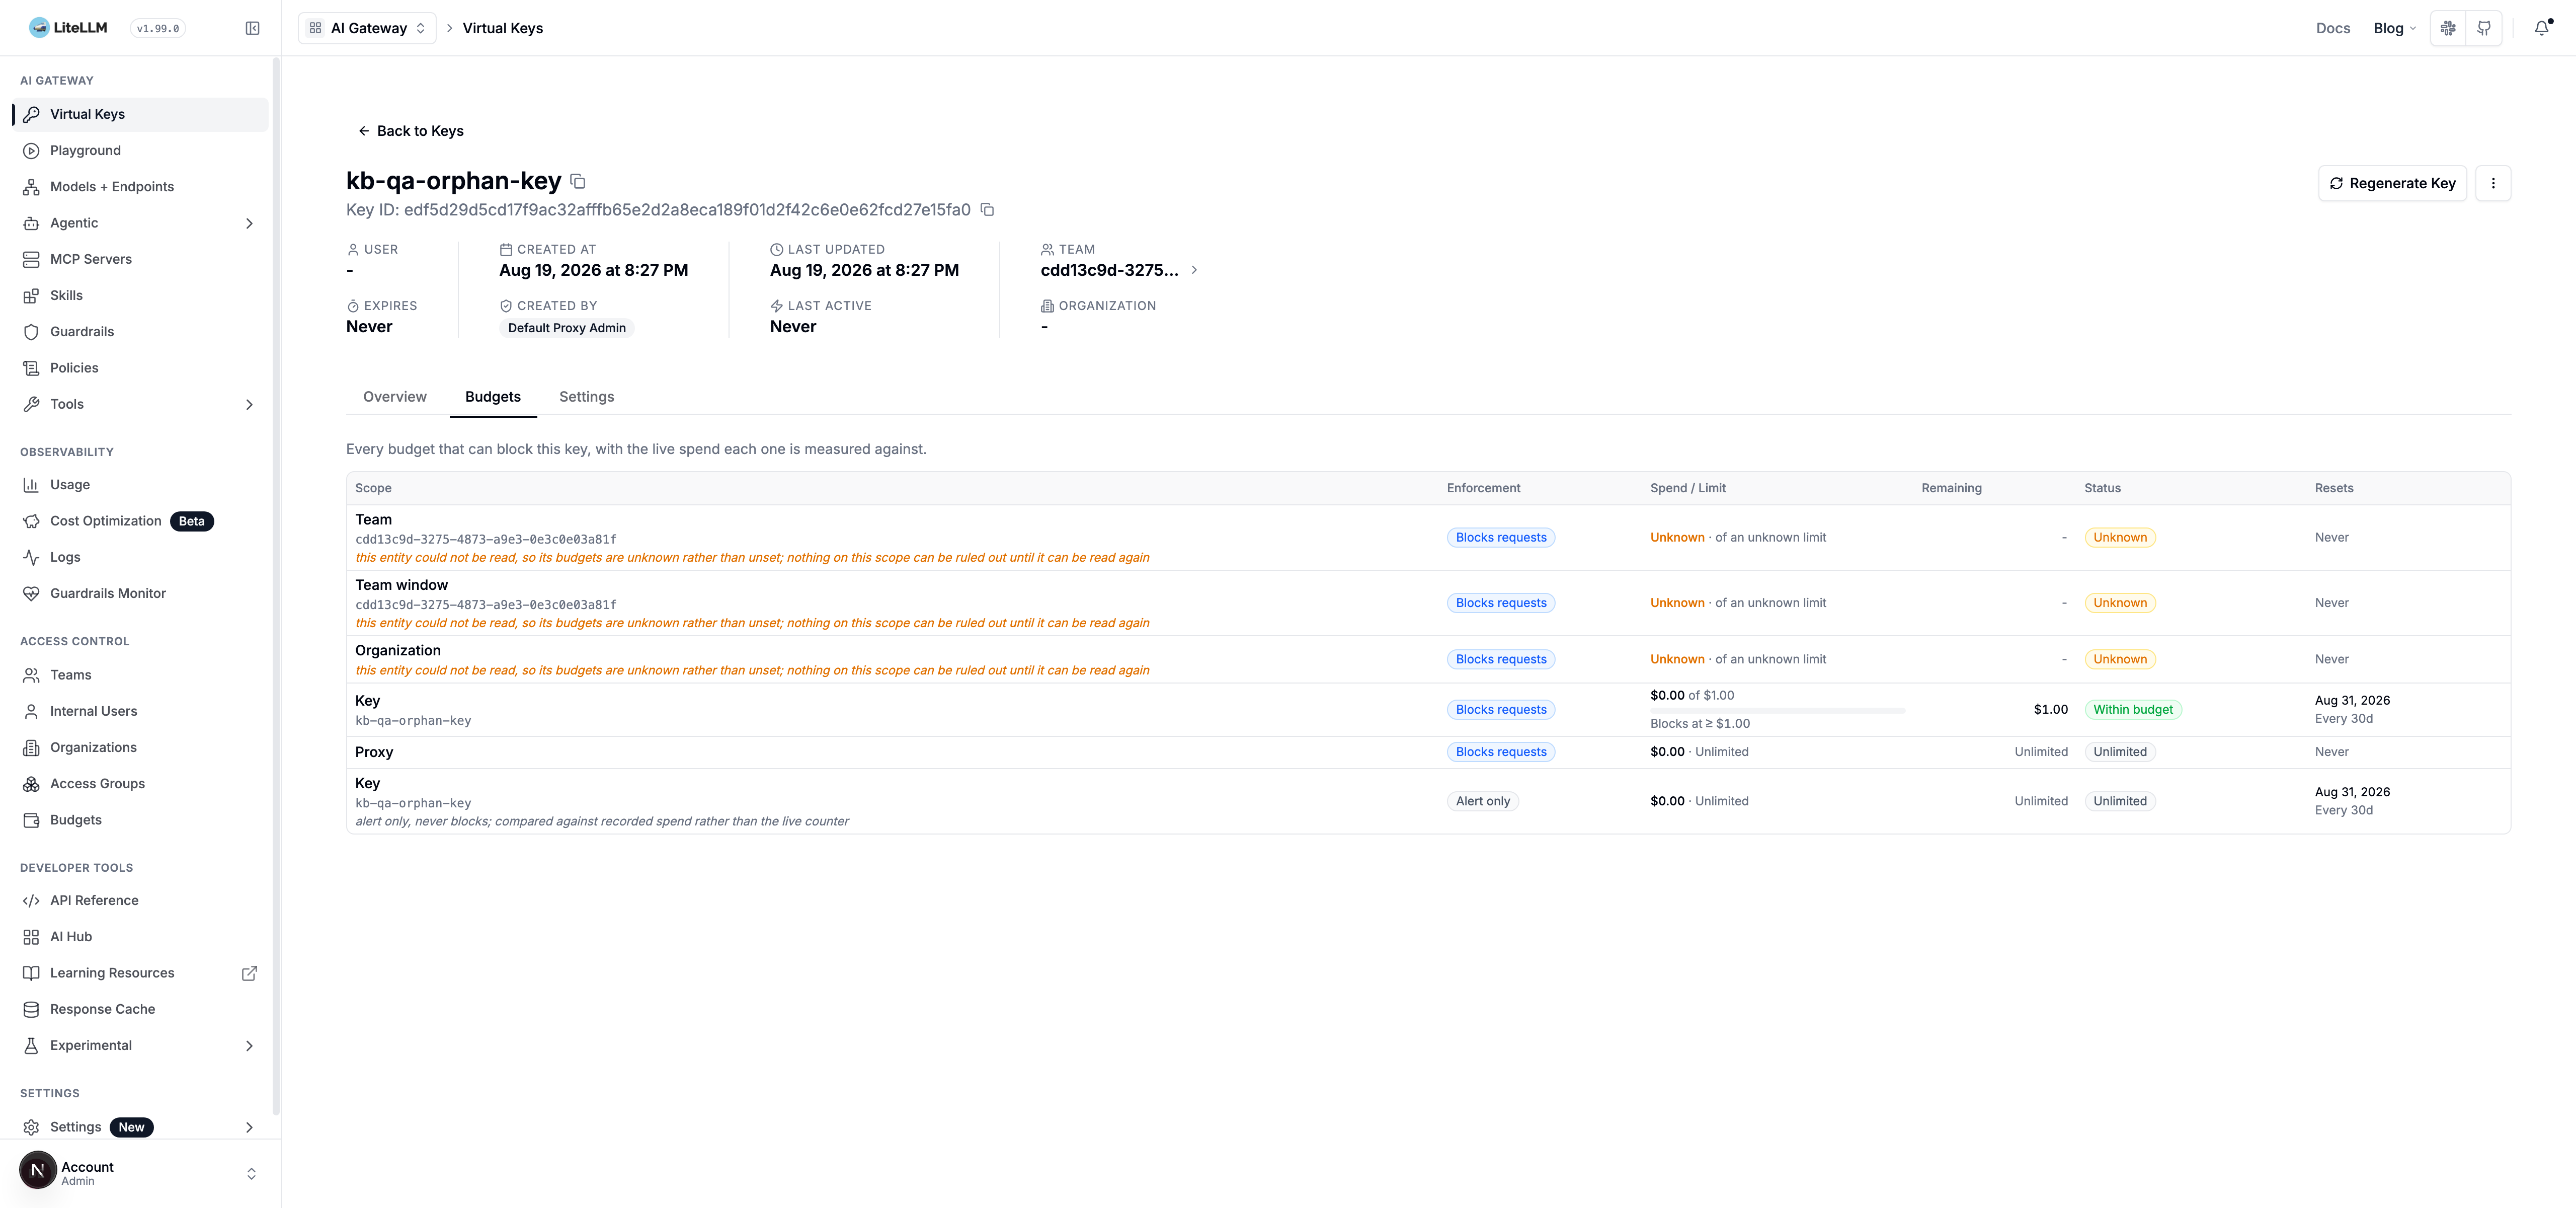The image size is (2576, 1208).
Task: Select Virtual Keys in sidebar
Action: pos(140,114)
